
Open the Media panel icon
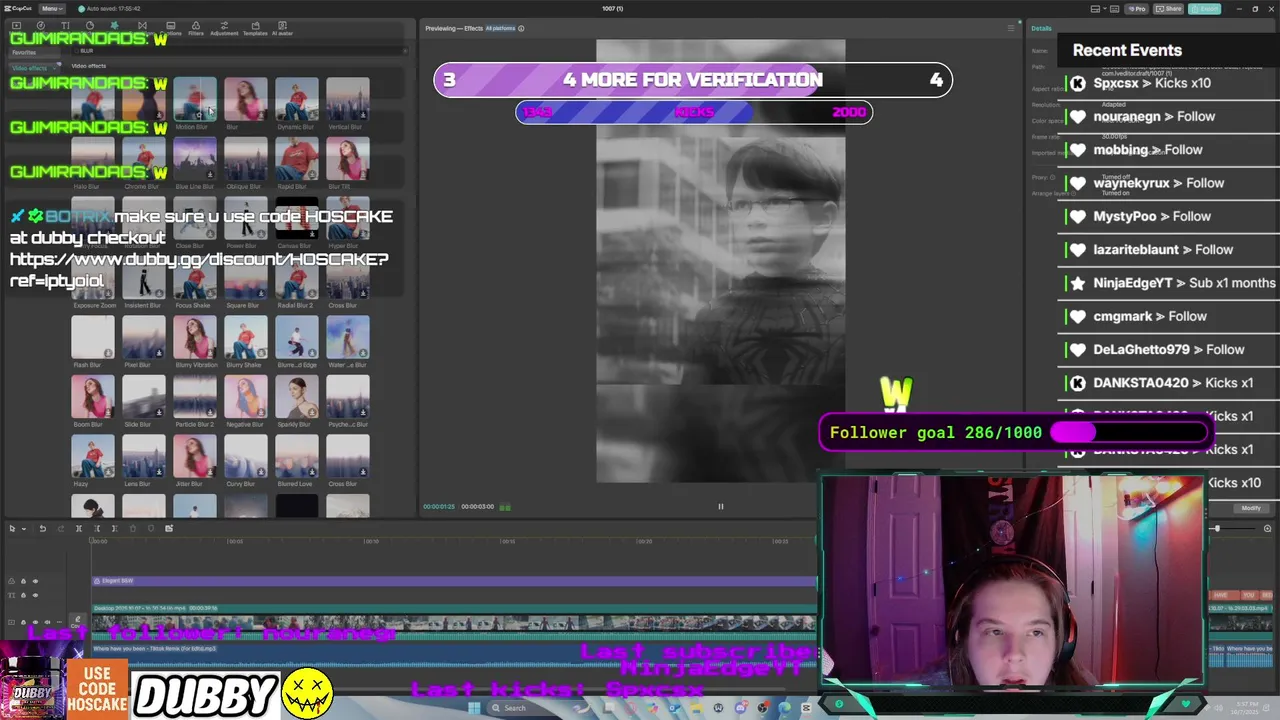pos(16,27)
